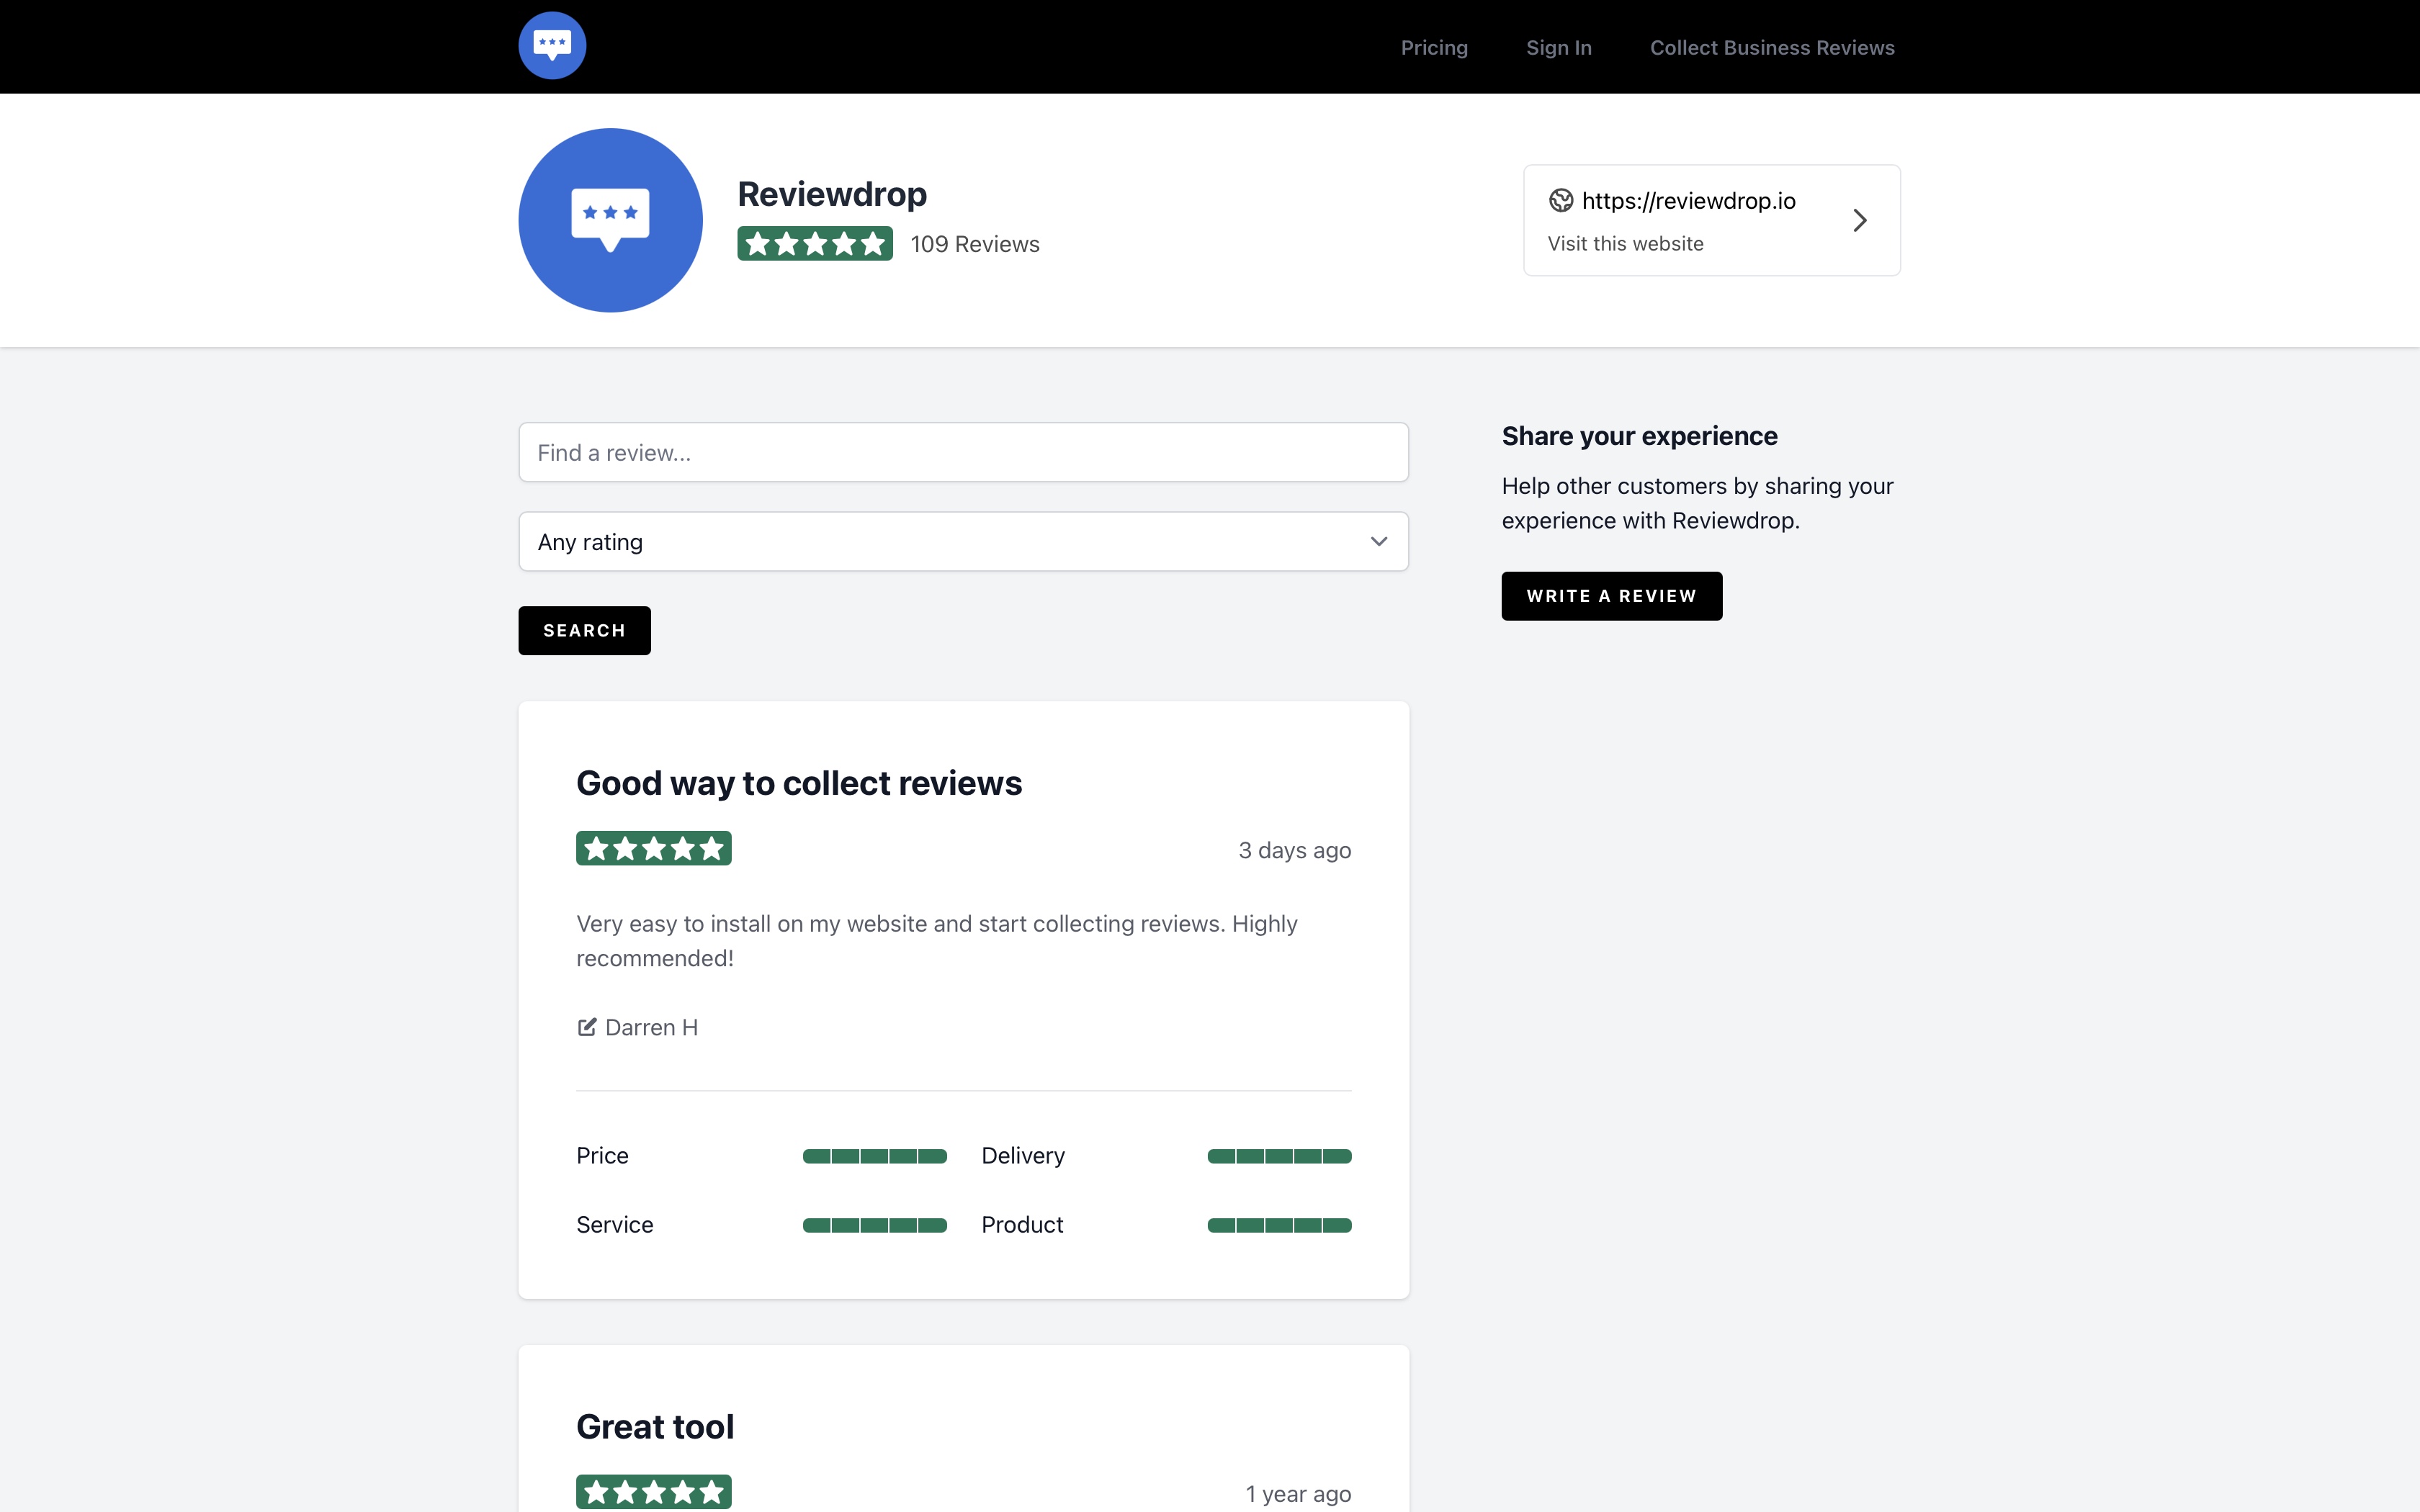Click the WRITE A REVIEW button
Image resolution: width=2420 pixels, height=1512 pixels.
(1611, 596)
